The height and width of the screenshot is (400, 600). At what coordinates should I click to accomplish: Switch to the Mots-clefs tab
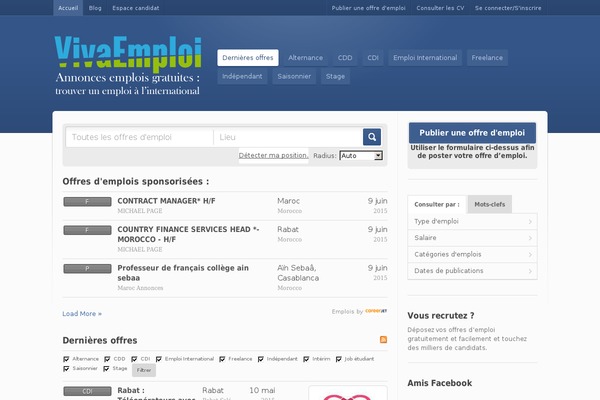pyautogui.click(x=489, y=204)
